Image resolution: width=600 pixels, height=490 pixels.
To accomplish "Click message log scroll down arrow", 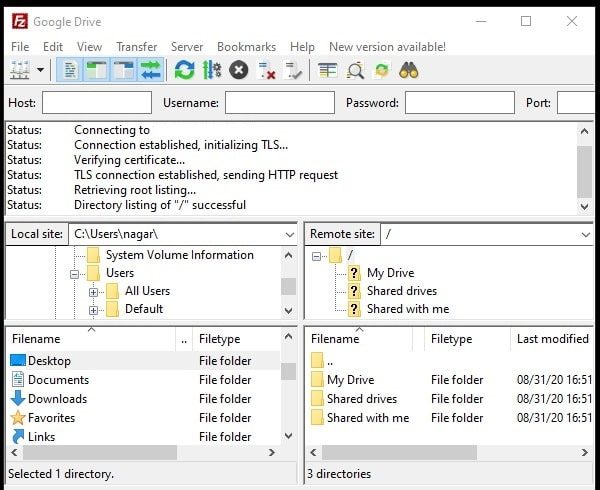I will click(x=584, y=207).
